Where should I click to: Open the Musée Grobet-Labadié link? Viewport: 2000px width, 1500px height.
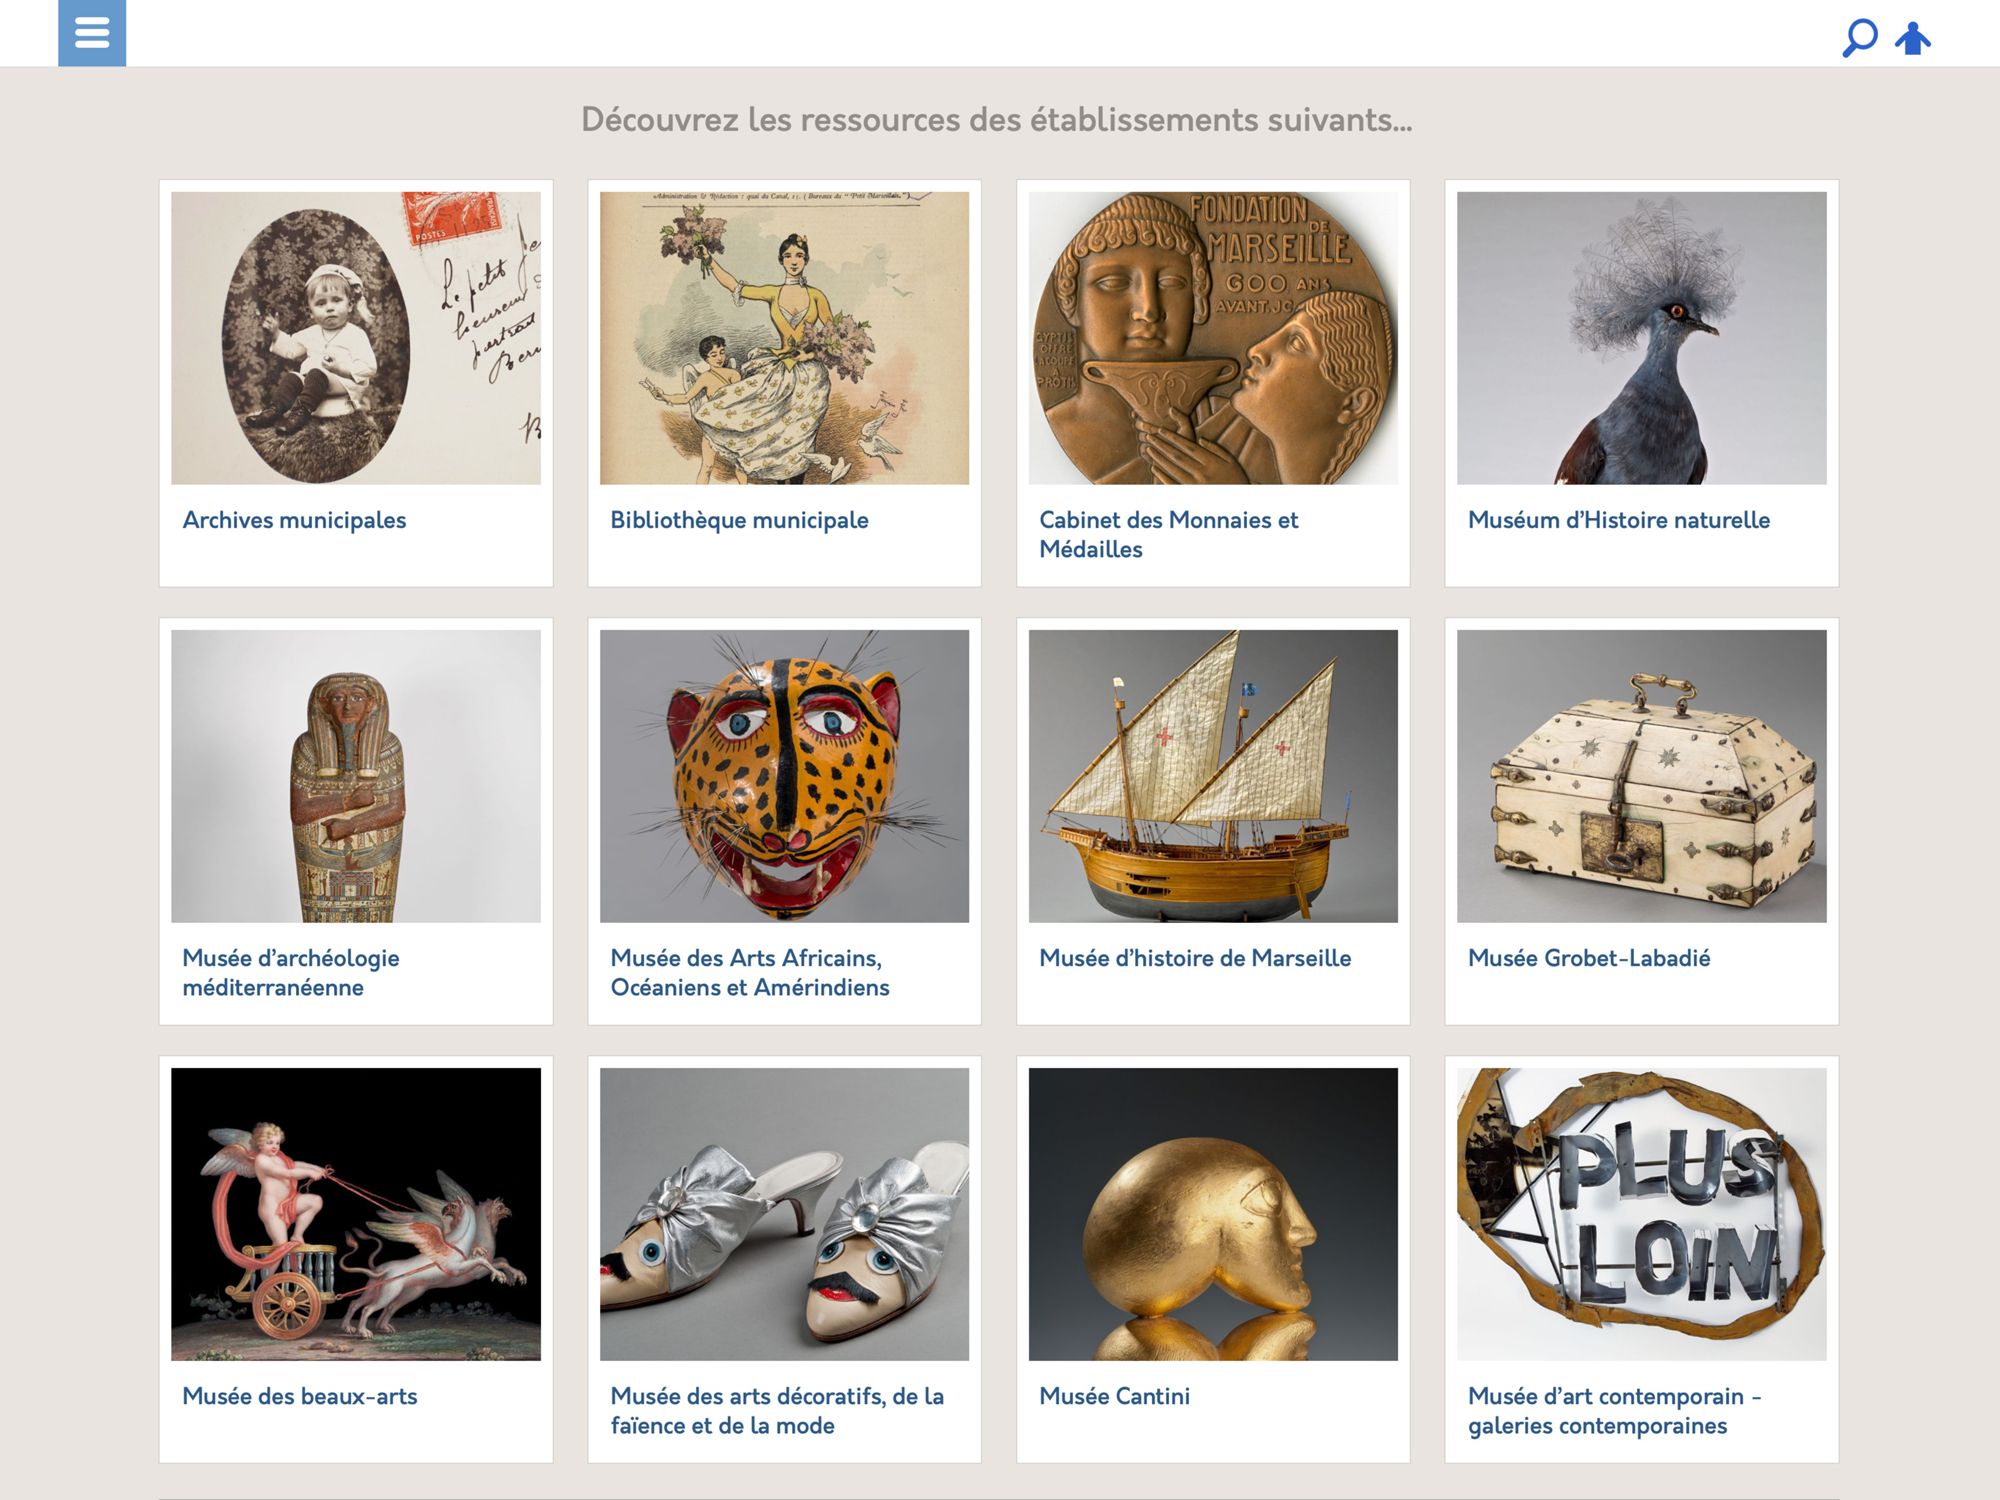pyautogui.click(x=1589, y=958)
